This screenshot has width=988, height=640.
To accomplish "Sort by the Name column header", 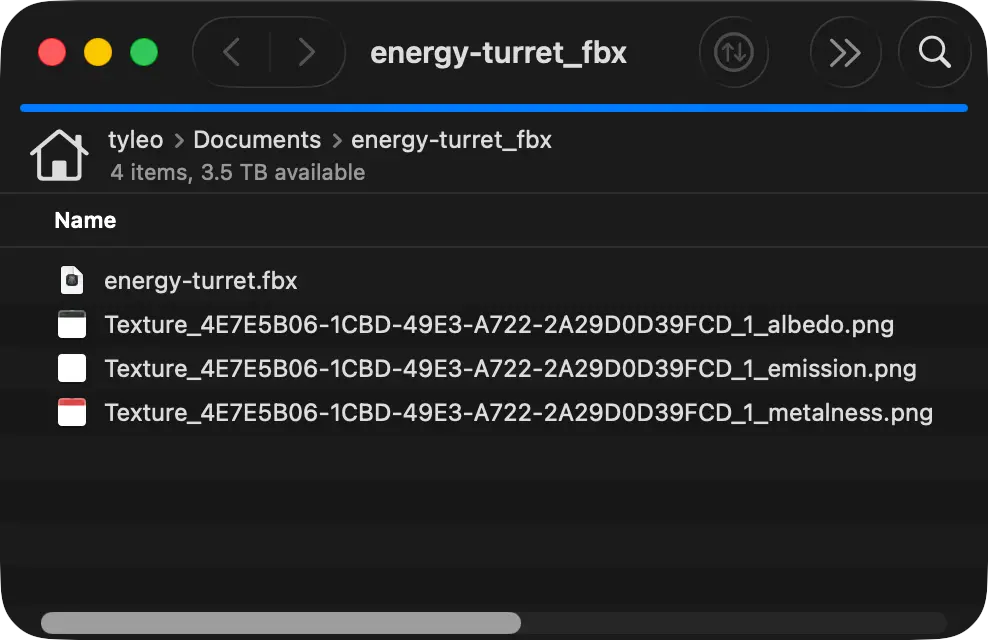I will coord(85,221).
